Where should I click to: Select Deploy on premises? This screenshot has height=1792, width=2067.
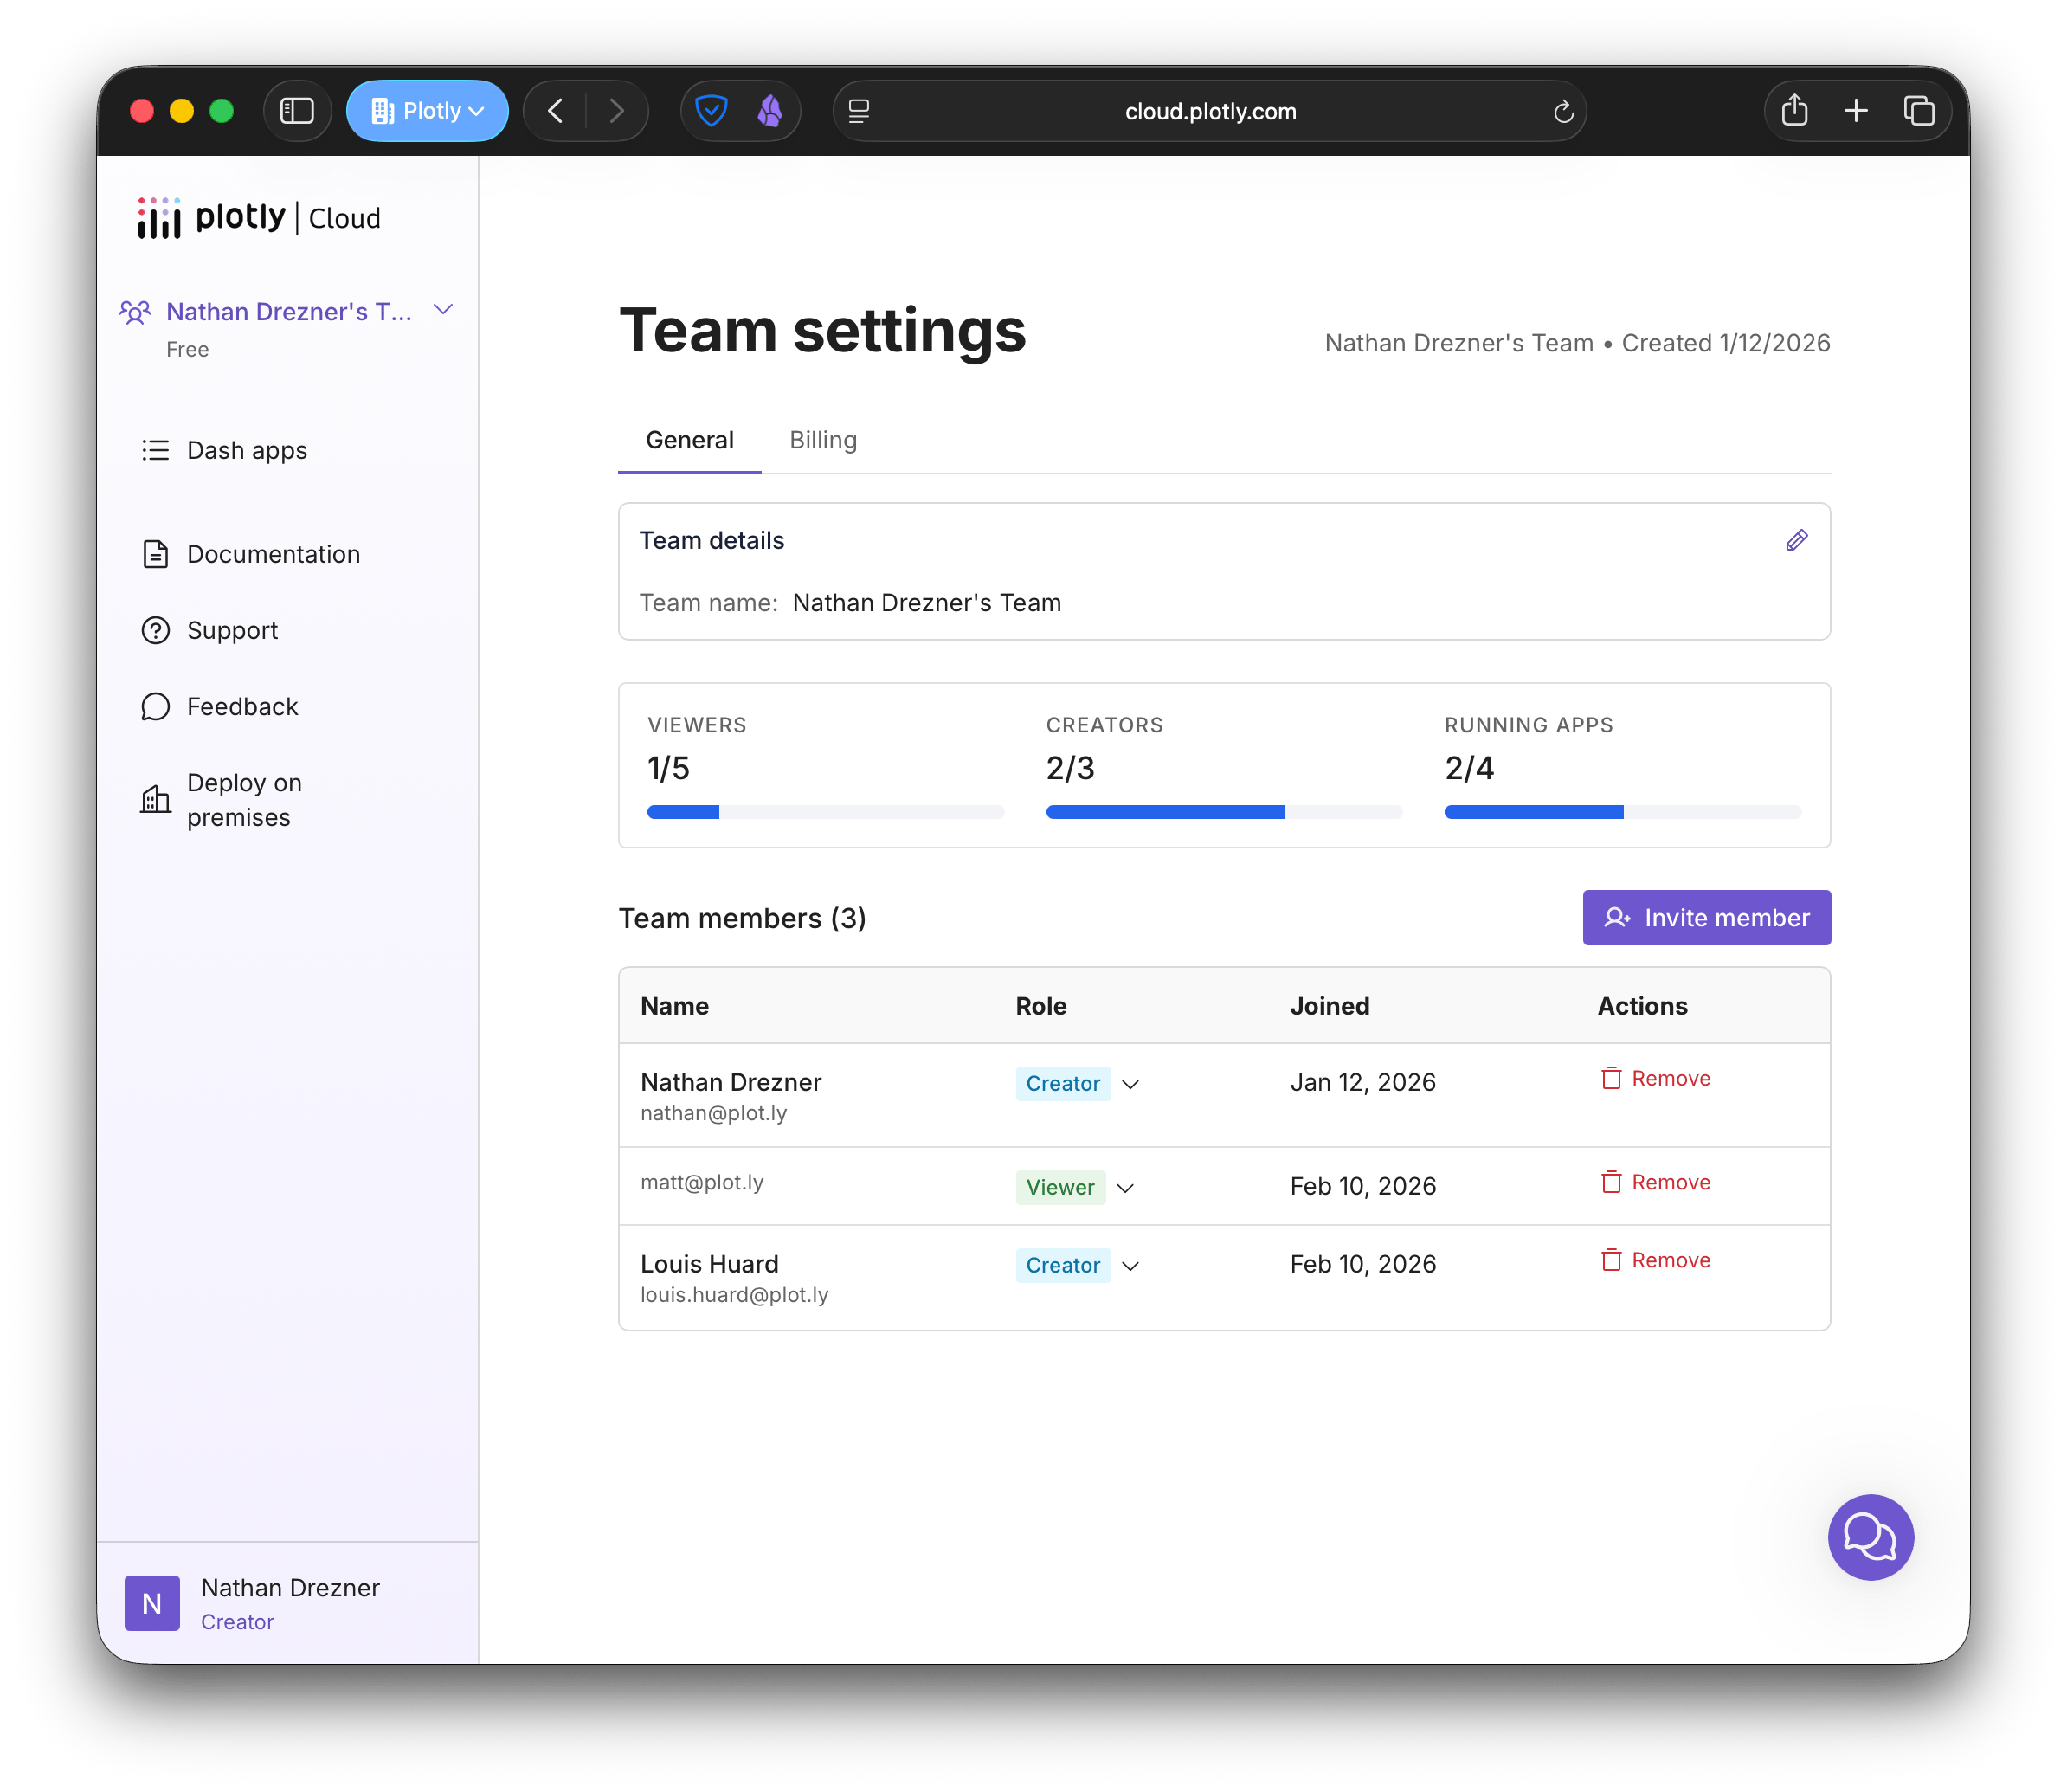(x=243, y=799)
